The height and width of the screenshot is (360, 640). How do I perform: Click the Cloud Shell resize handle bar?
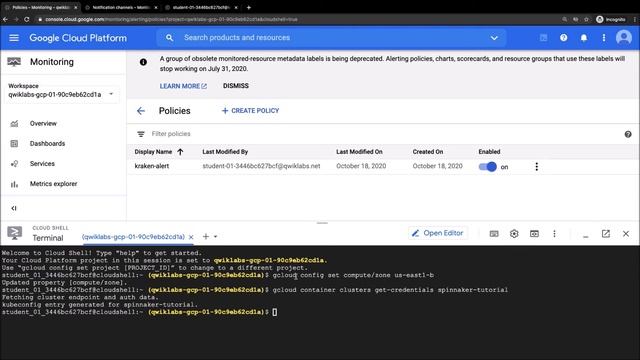point(322,223)
